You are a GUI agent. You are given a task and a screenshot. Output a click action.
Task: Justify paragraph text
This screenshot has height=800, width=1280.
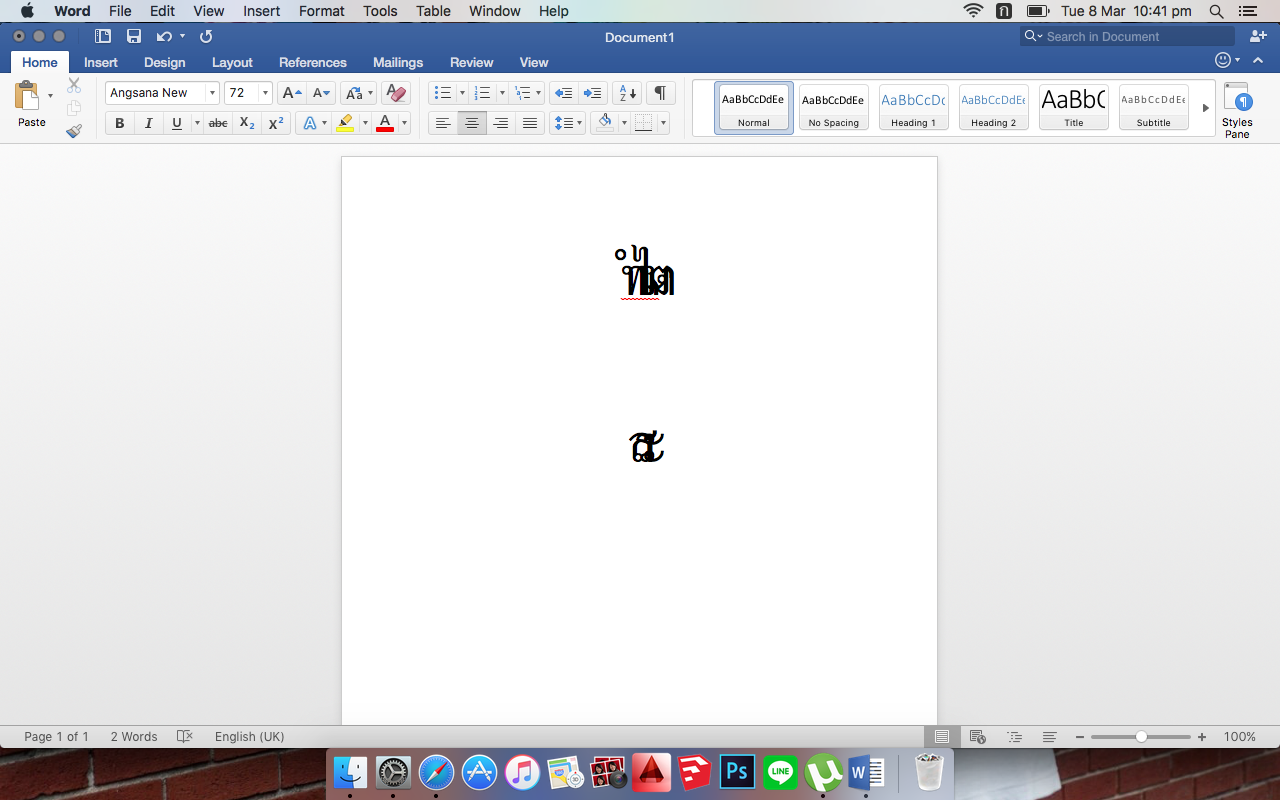pos(530,123)
